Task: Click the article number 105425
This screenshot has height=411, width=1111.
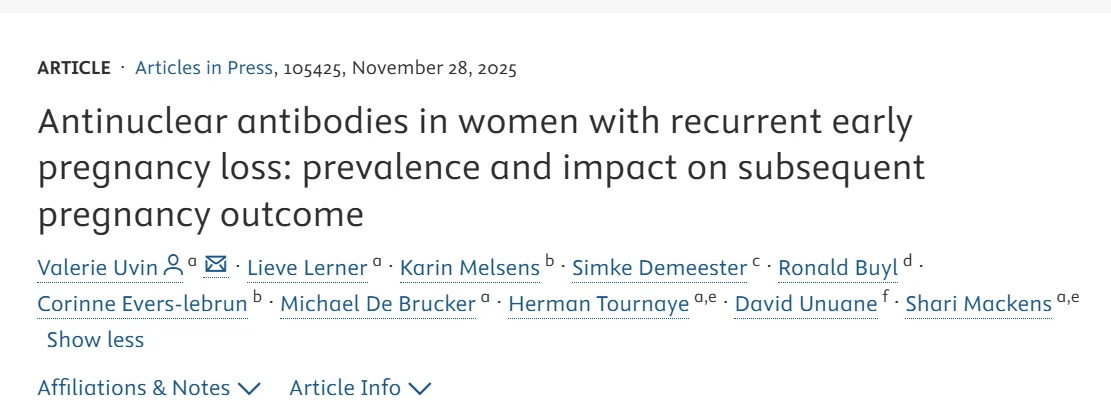Action: (312, 68)
